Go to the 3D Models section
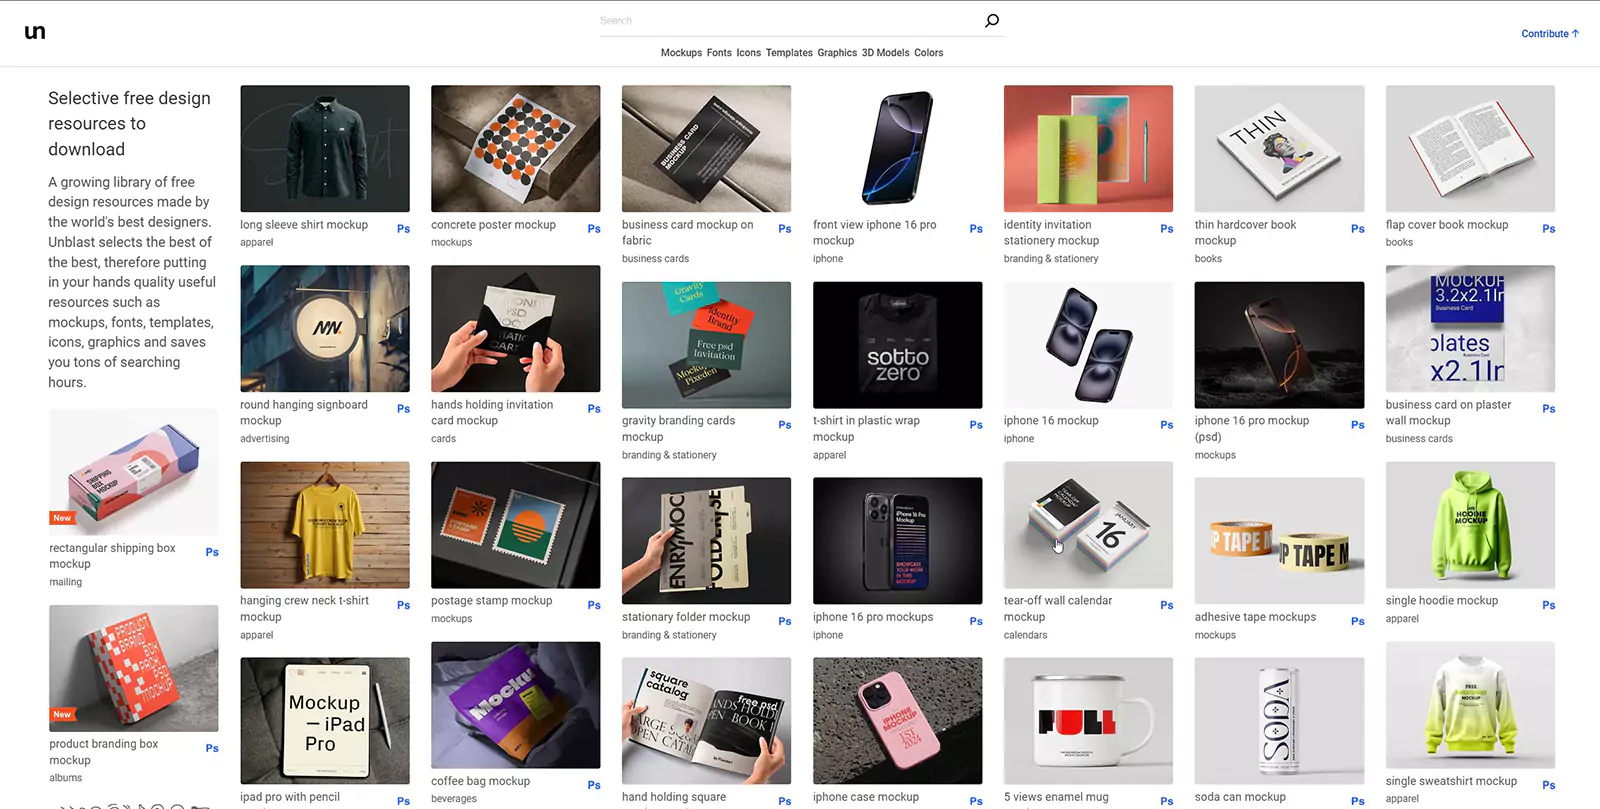 click(x=885, y=53)
